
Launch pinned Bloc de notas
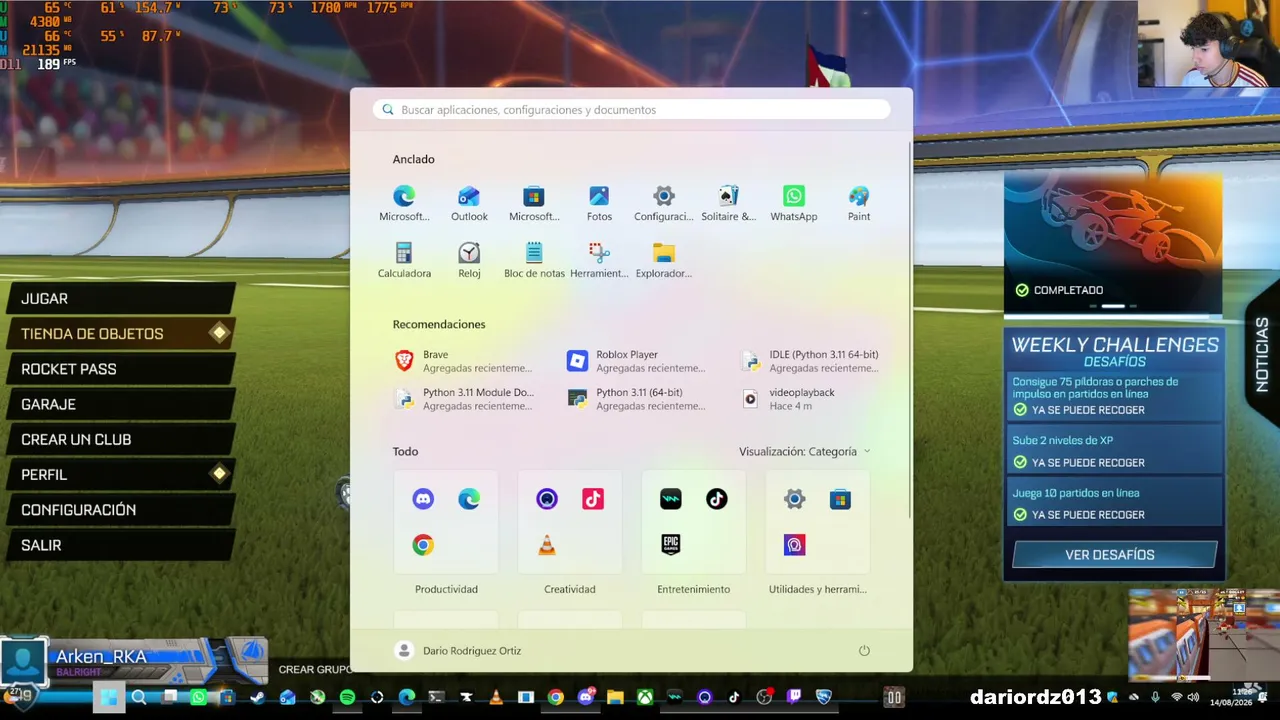[x=534, y=260]
